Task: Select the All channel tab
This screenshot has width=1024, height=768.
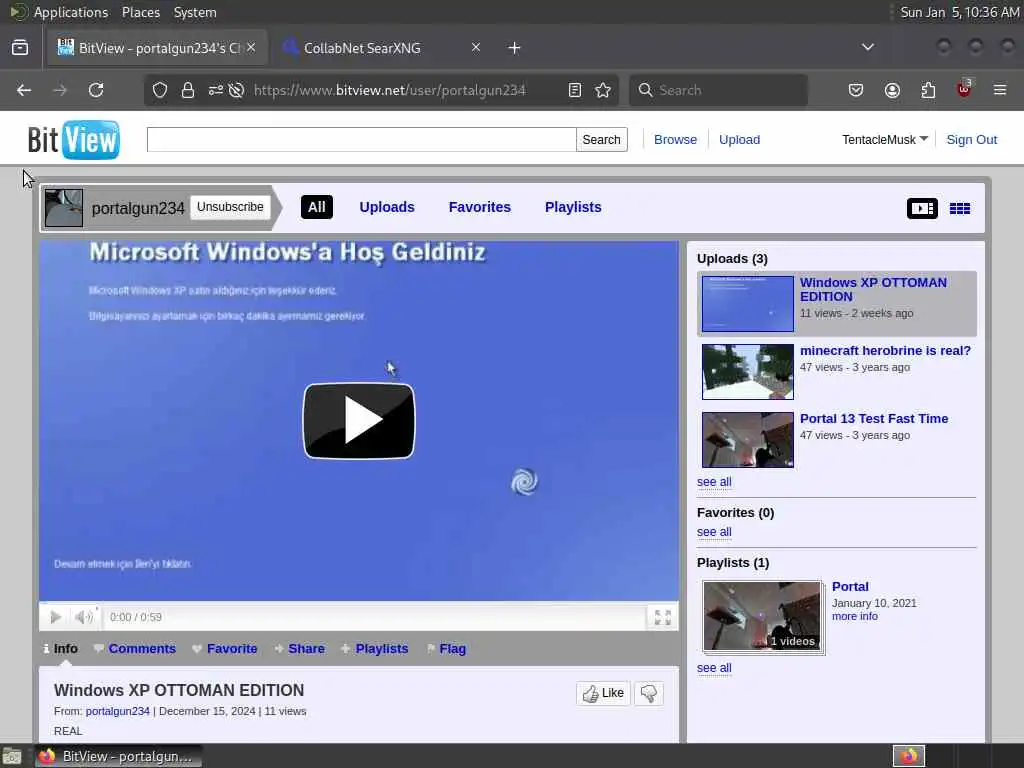Action: point(317,207)
